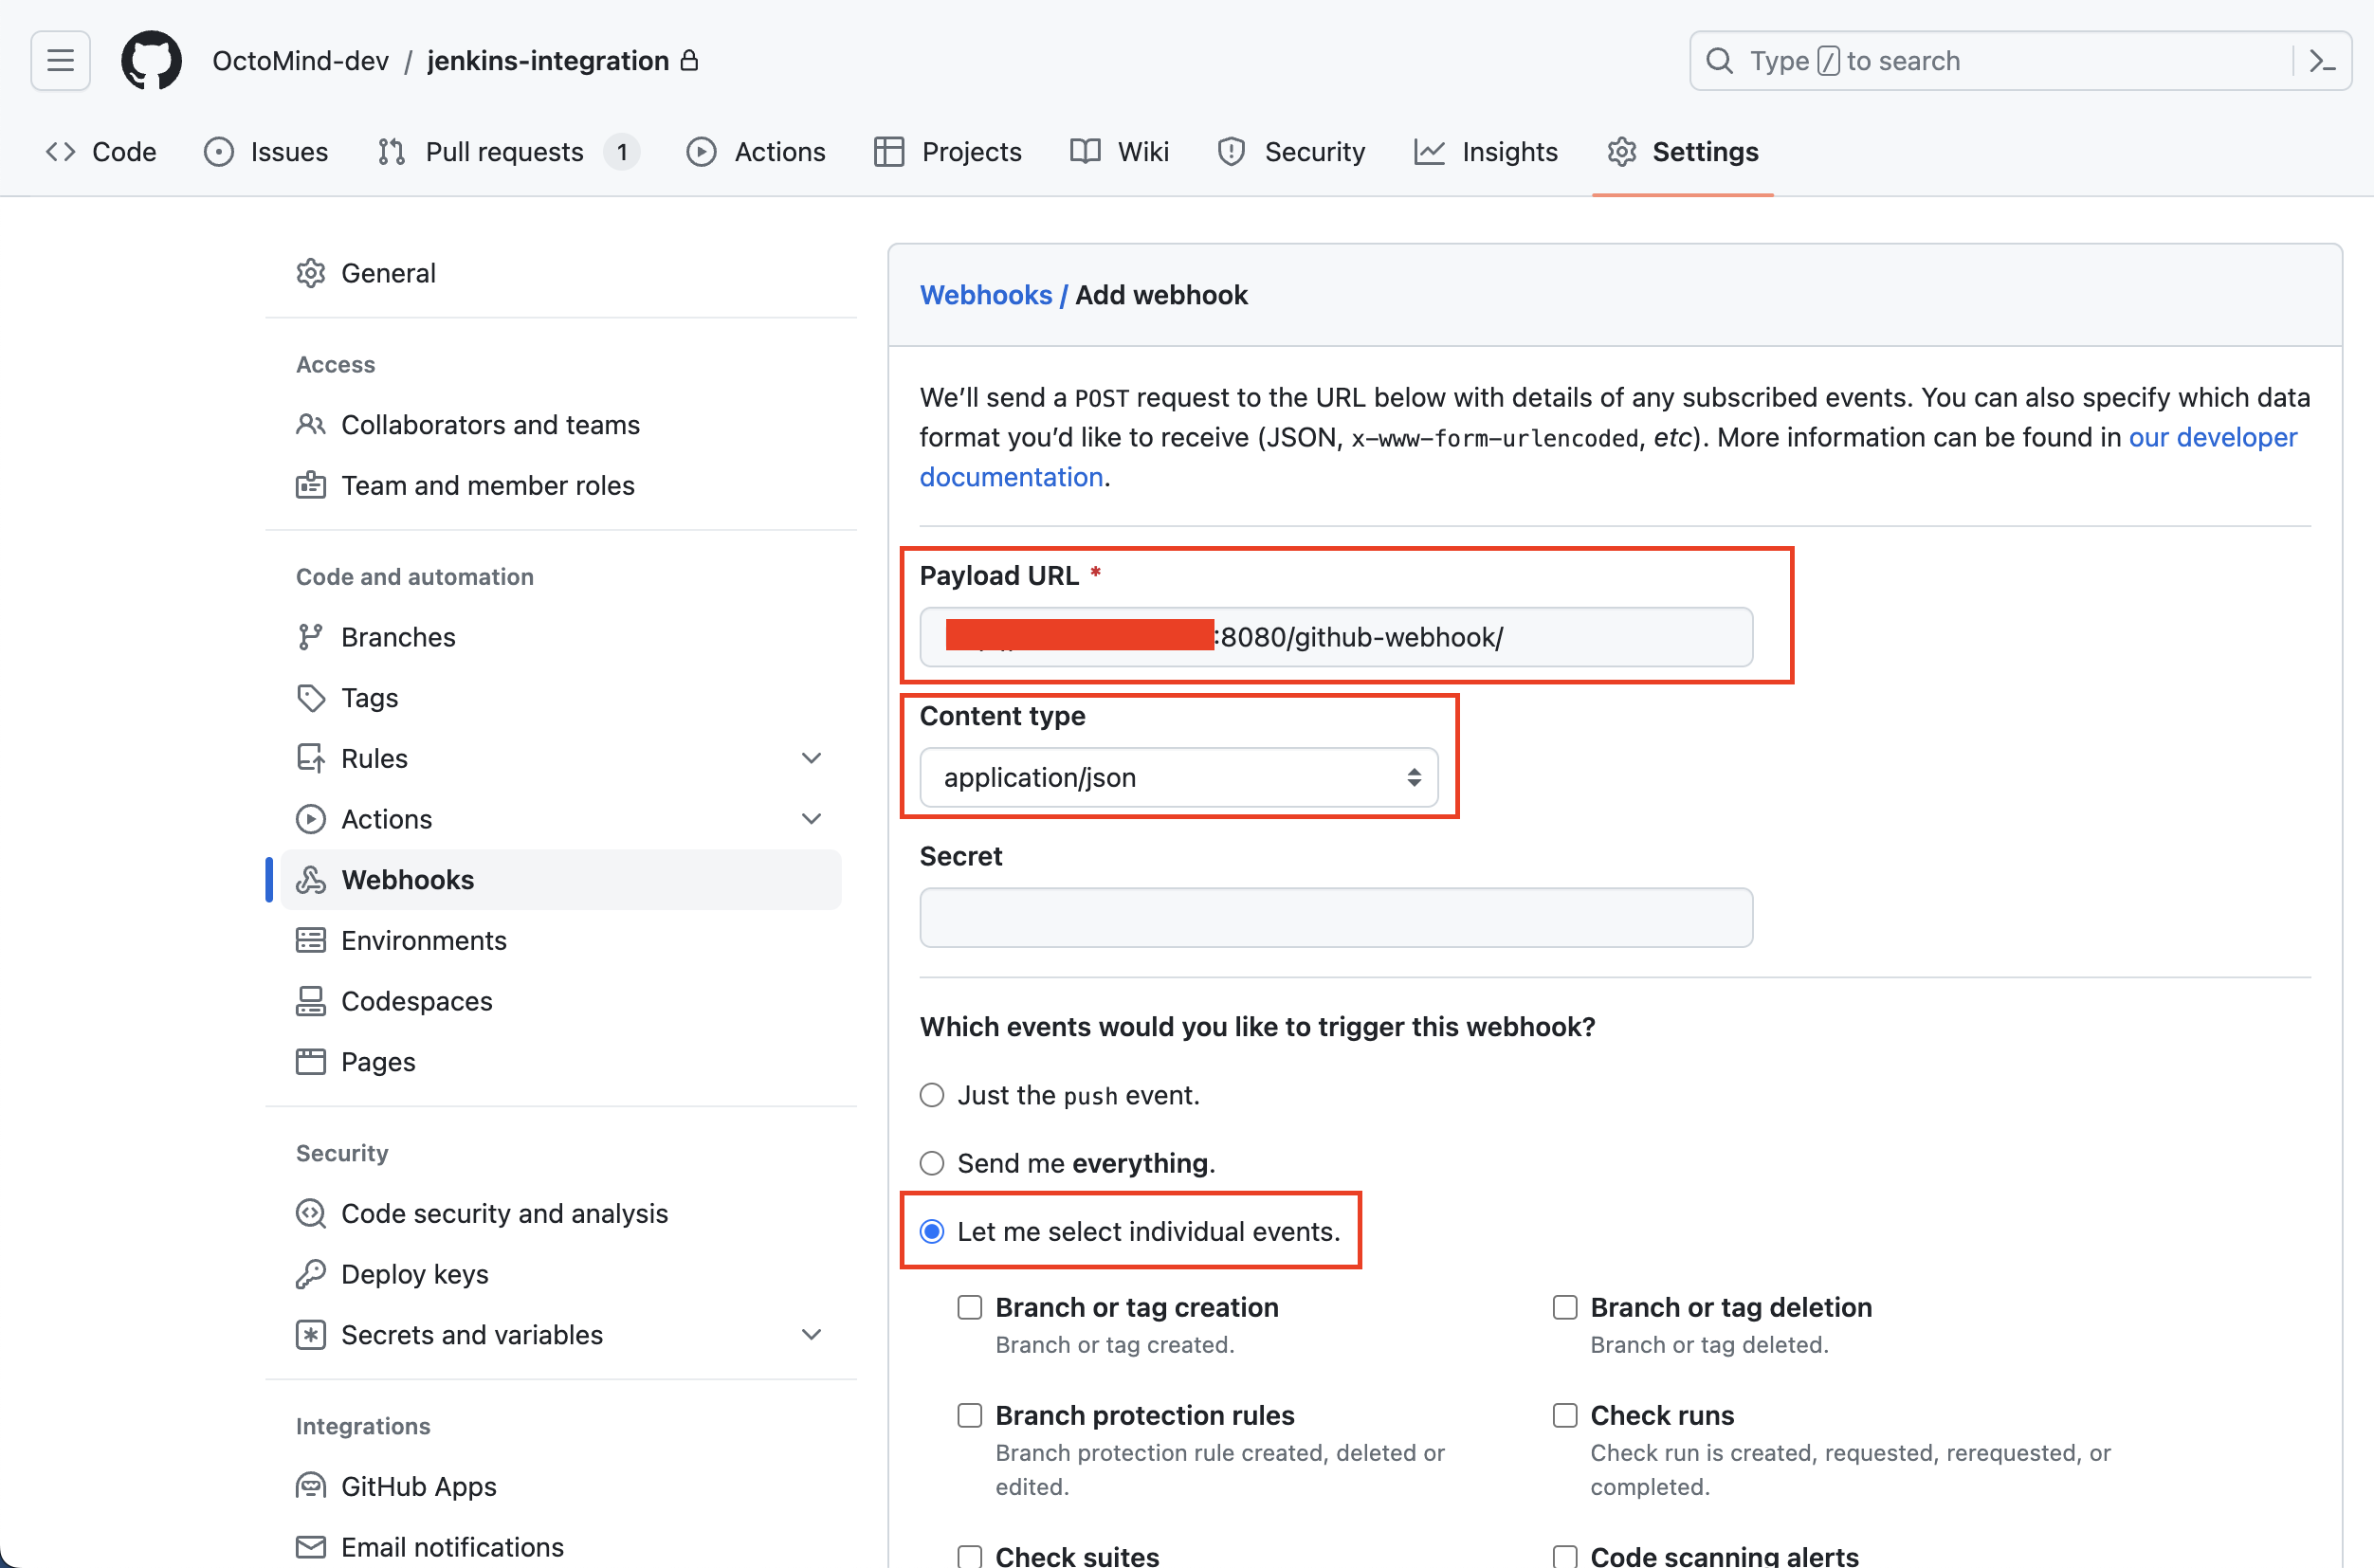Open the command palette terminal icon
2374x1568 pixels.
tap(2321, 60)
